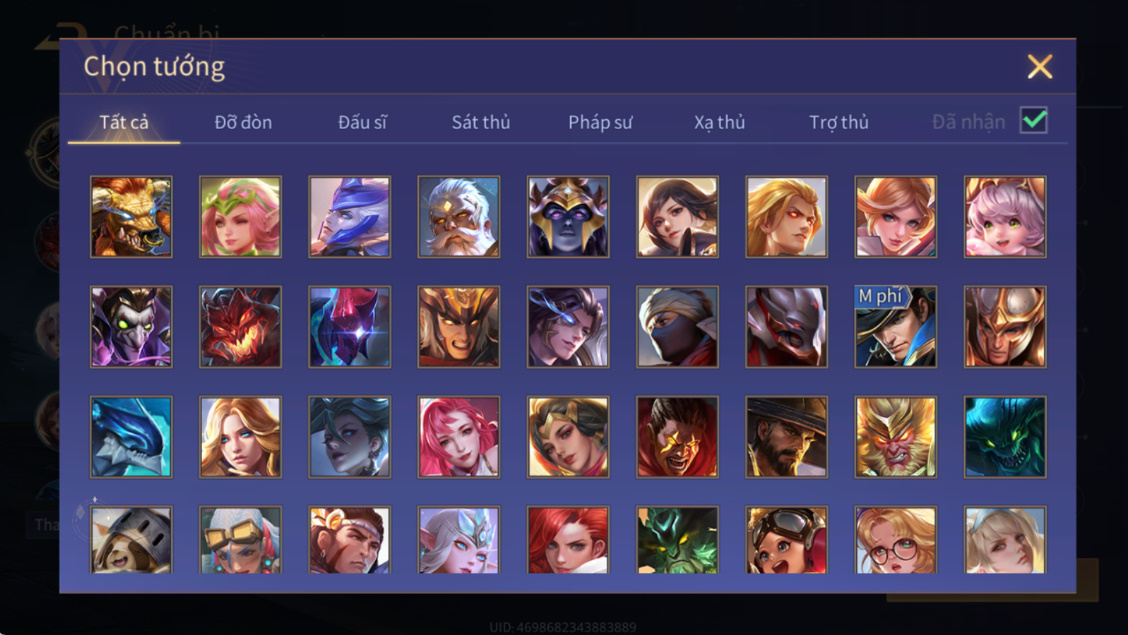Select the pink-haired girl with cat ears

1005,216
